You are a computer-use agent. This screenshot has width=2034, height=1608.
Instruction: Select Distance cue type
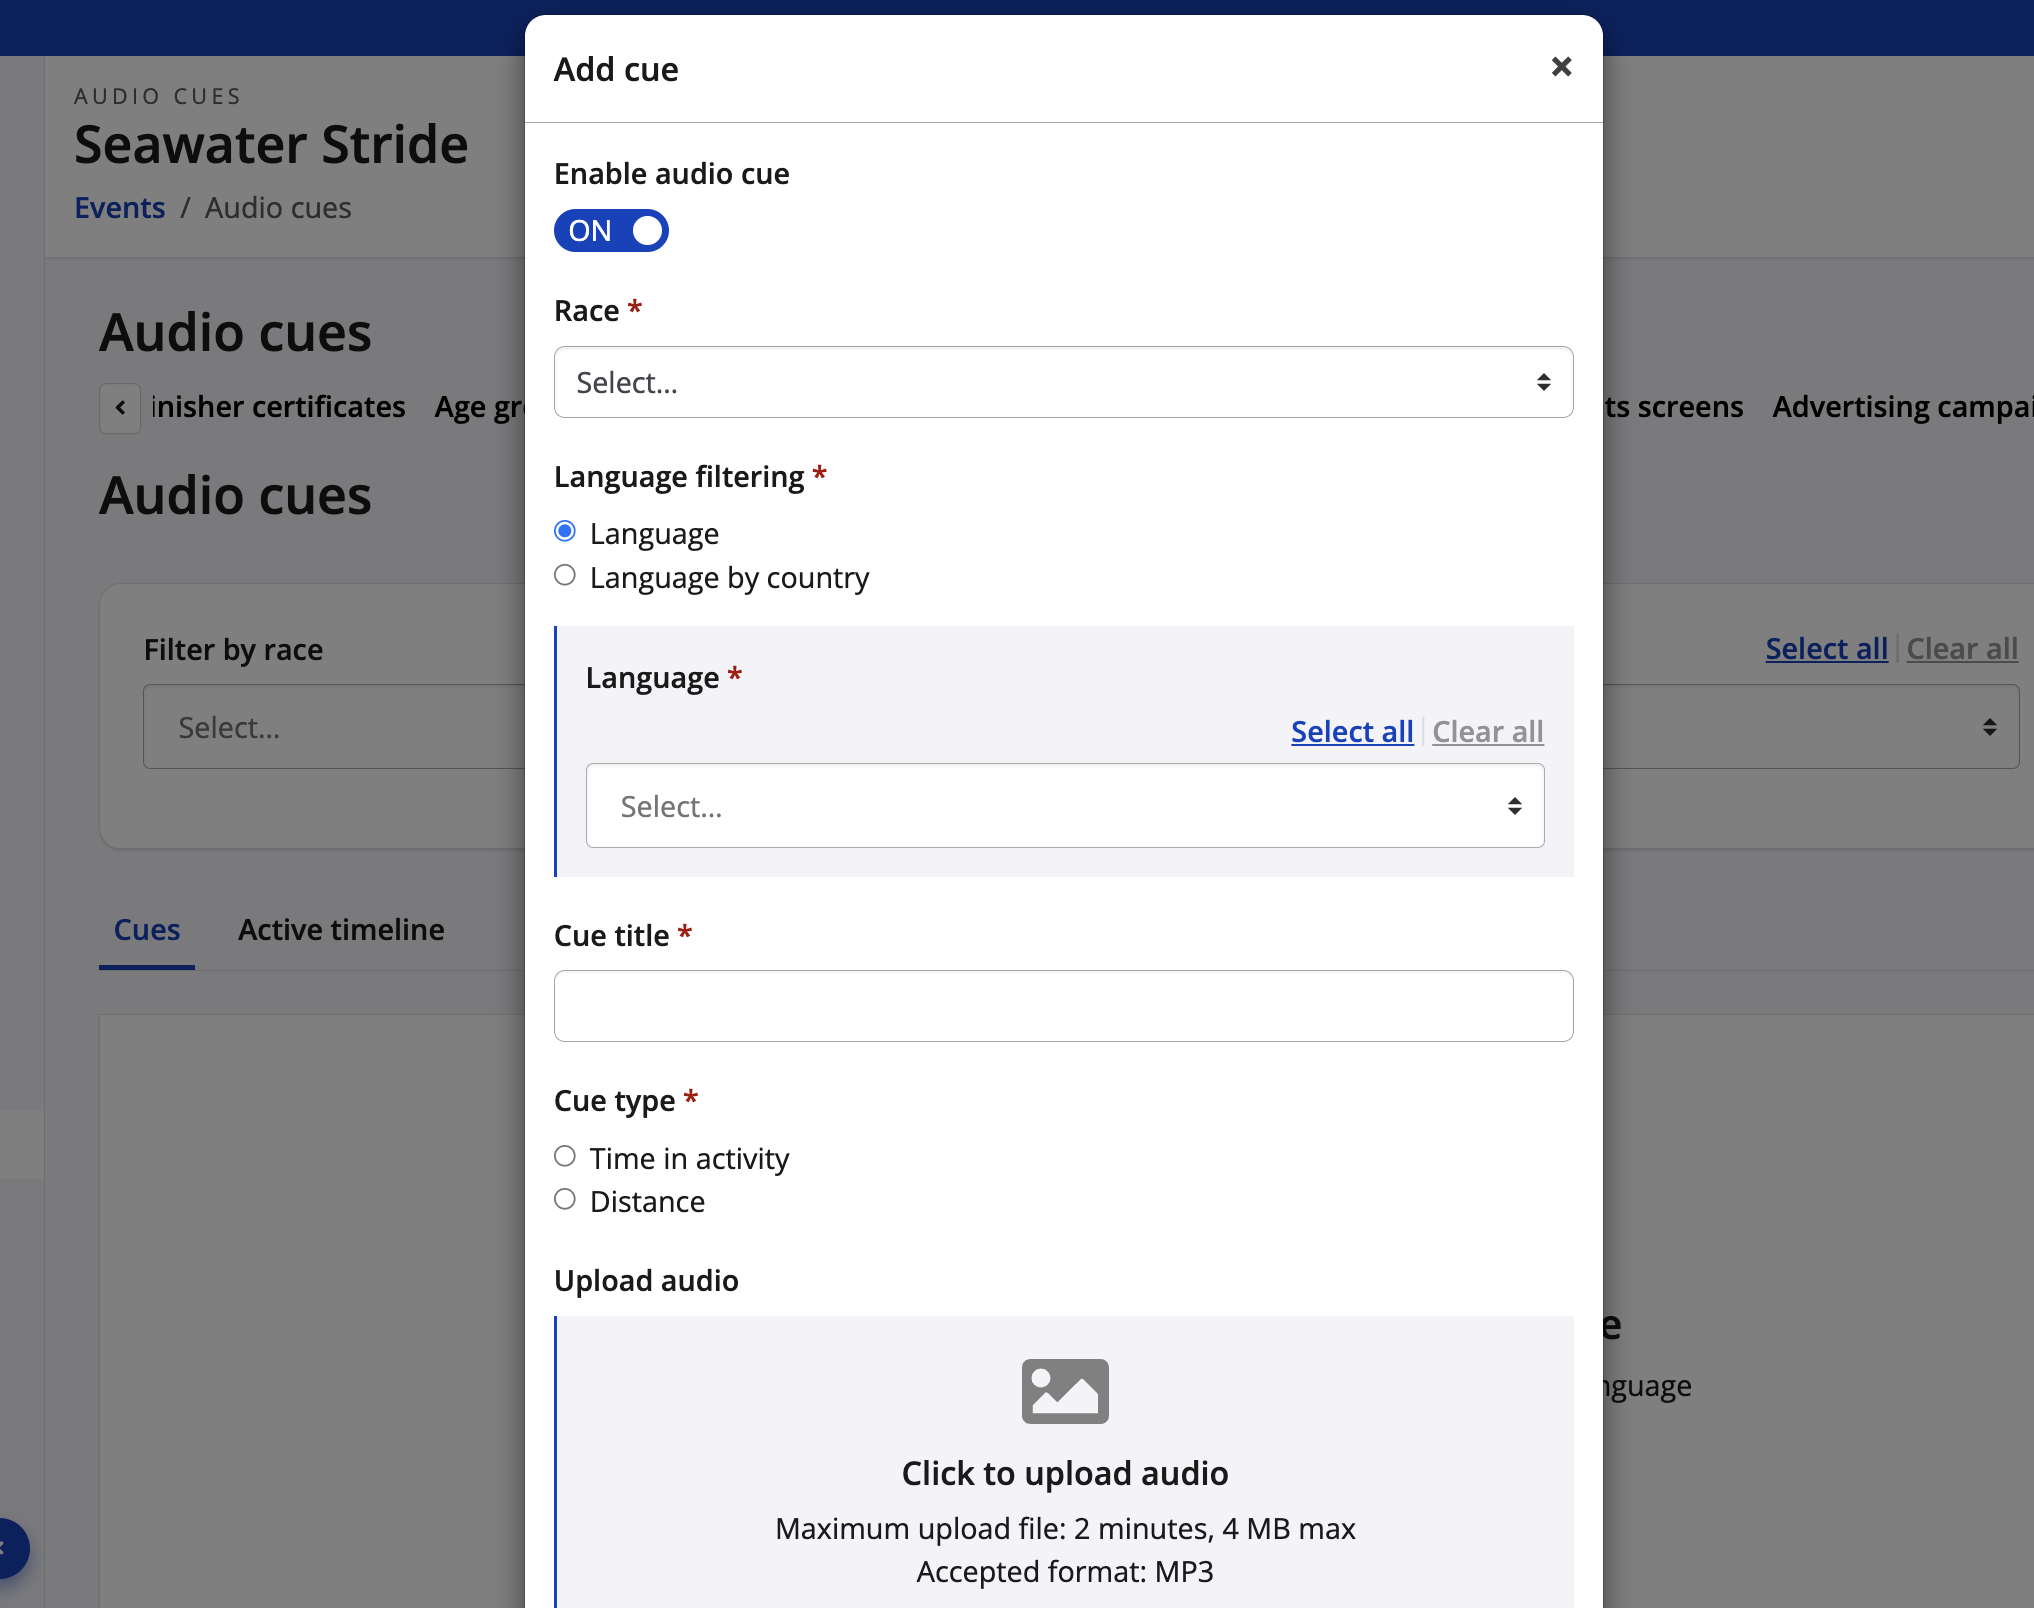click(x=565, y=1200)
